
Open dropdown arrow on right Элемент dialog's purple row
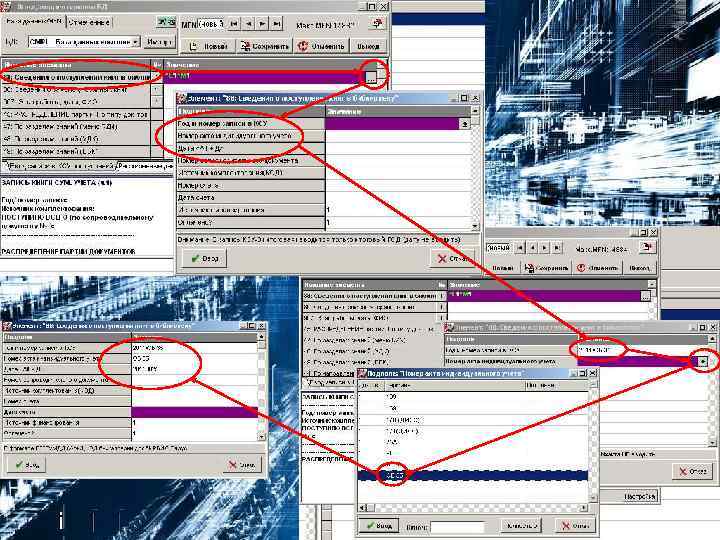coord(703,362)
